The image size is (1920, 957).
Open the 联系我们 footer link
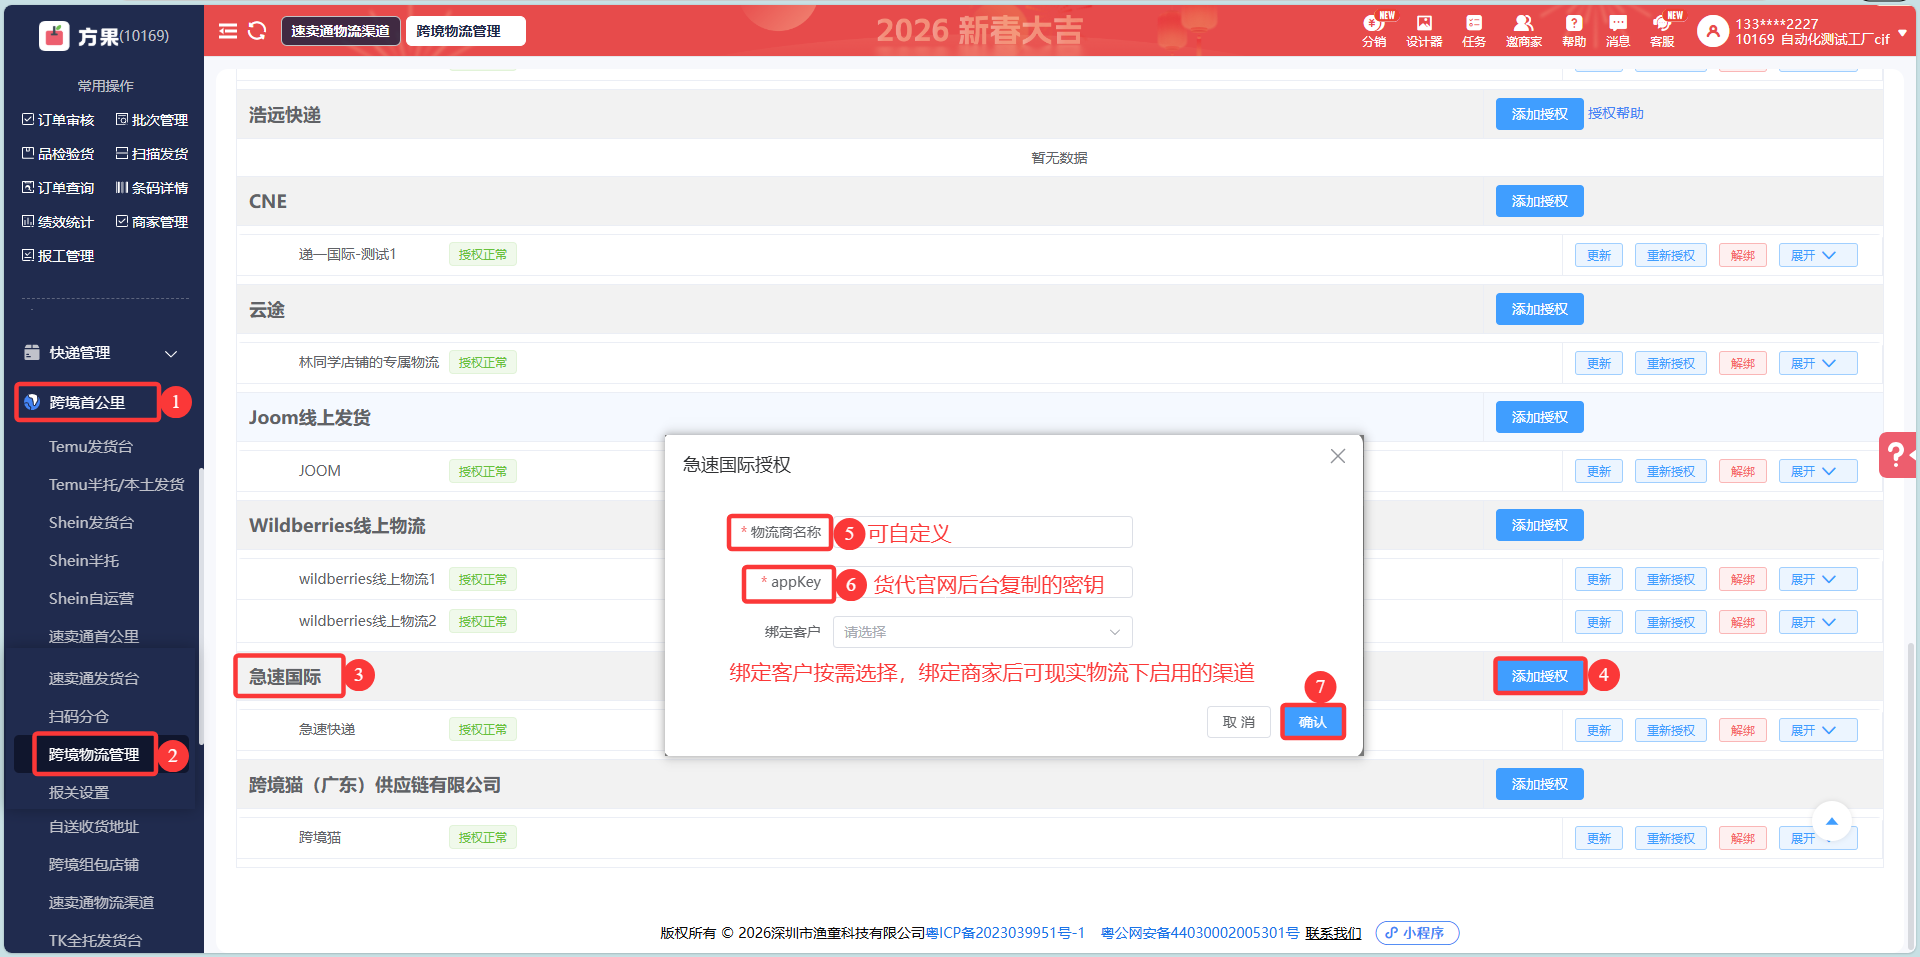pyautogui.click(x=1333, y=933)
